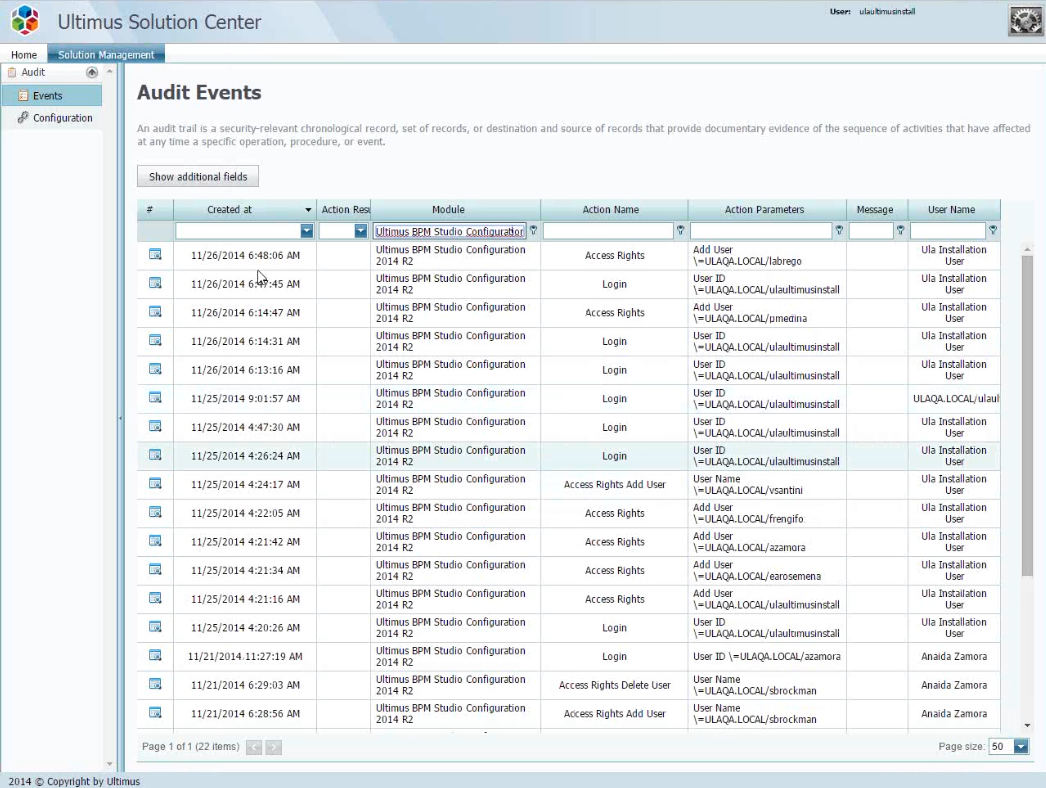
Task: Go to the next page arrow
Action: 274,747
